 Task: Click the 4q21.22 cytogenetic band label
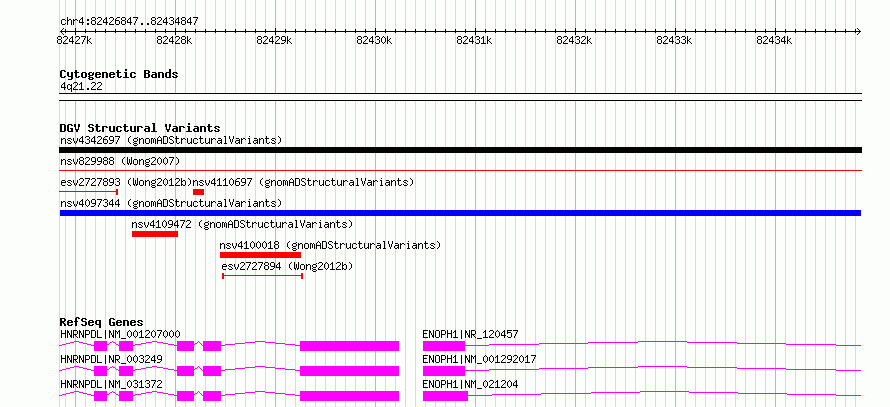pyautogui.click(x=81, y=87)
